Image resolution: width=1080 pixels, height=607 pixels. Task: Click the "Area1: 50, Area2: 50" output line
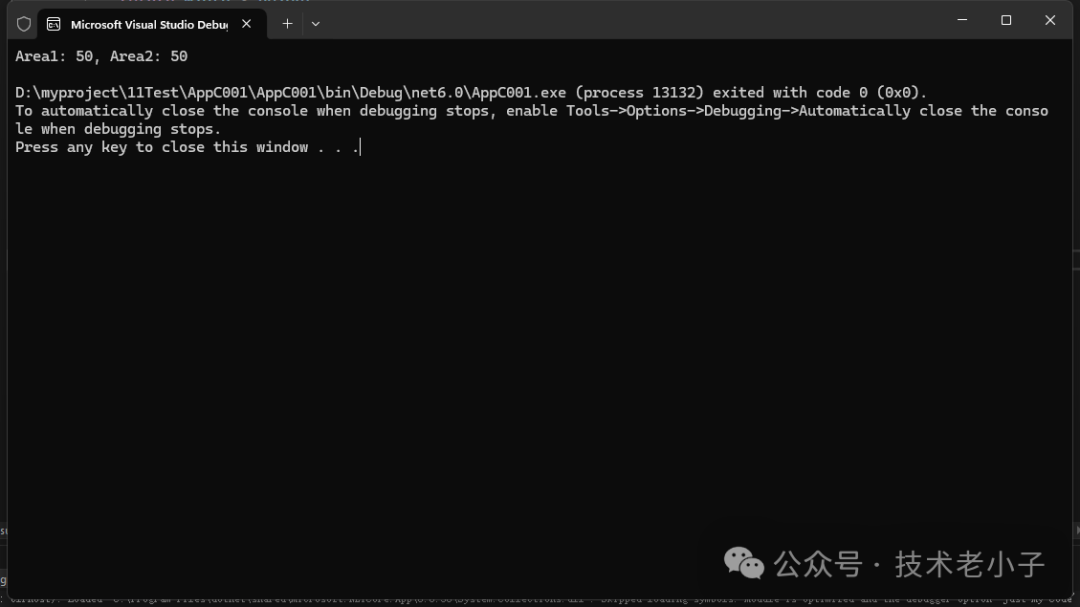(x=101, y=56)
